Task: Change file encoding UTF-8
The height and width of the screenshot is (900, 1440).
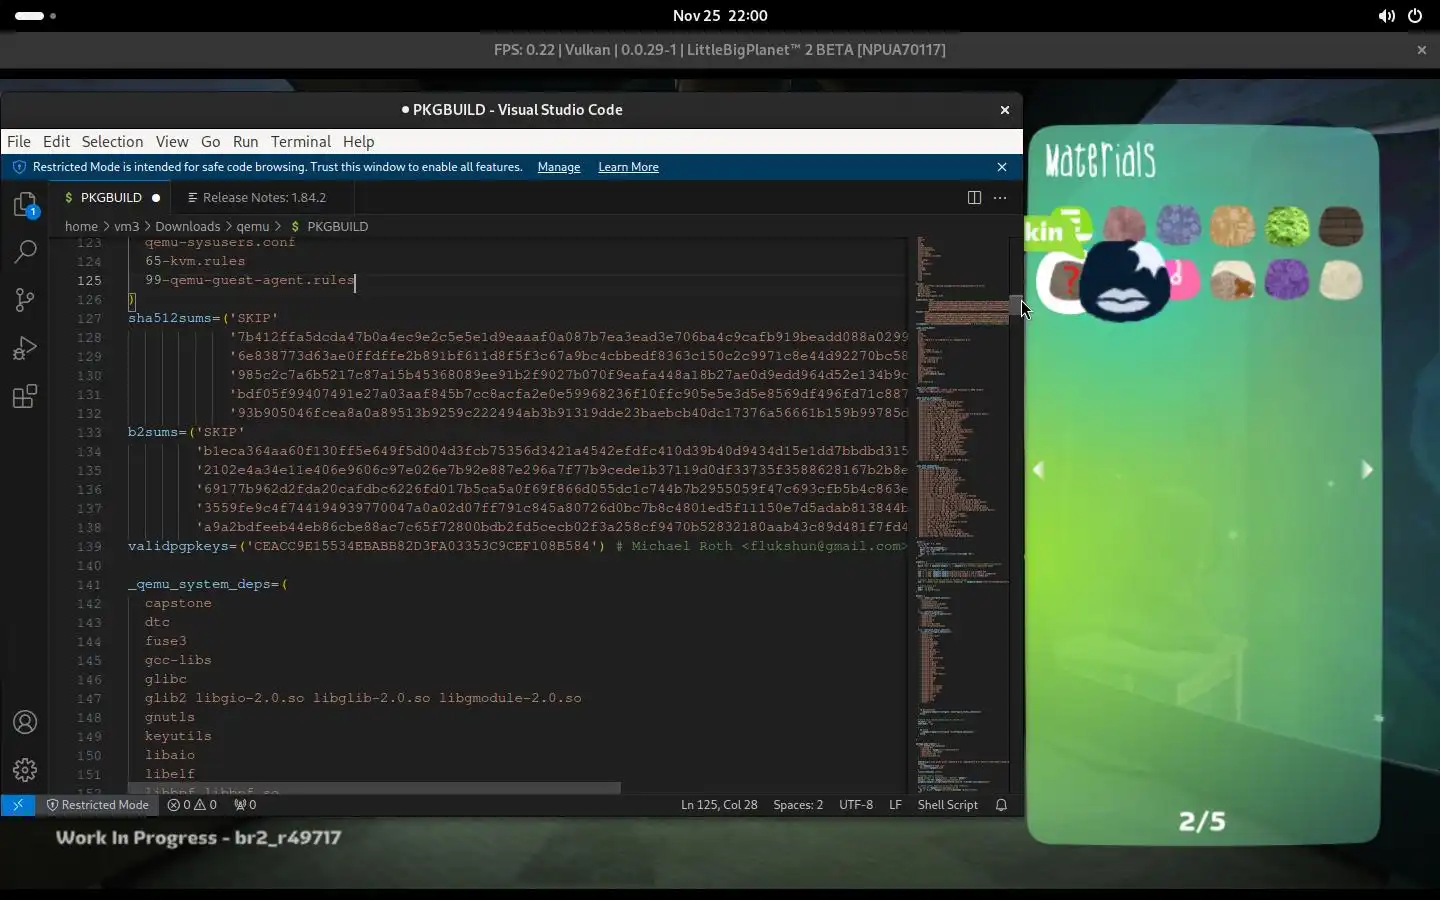Action: click(x=856, y=805)
